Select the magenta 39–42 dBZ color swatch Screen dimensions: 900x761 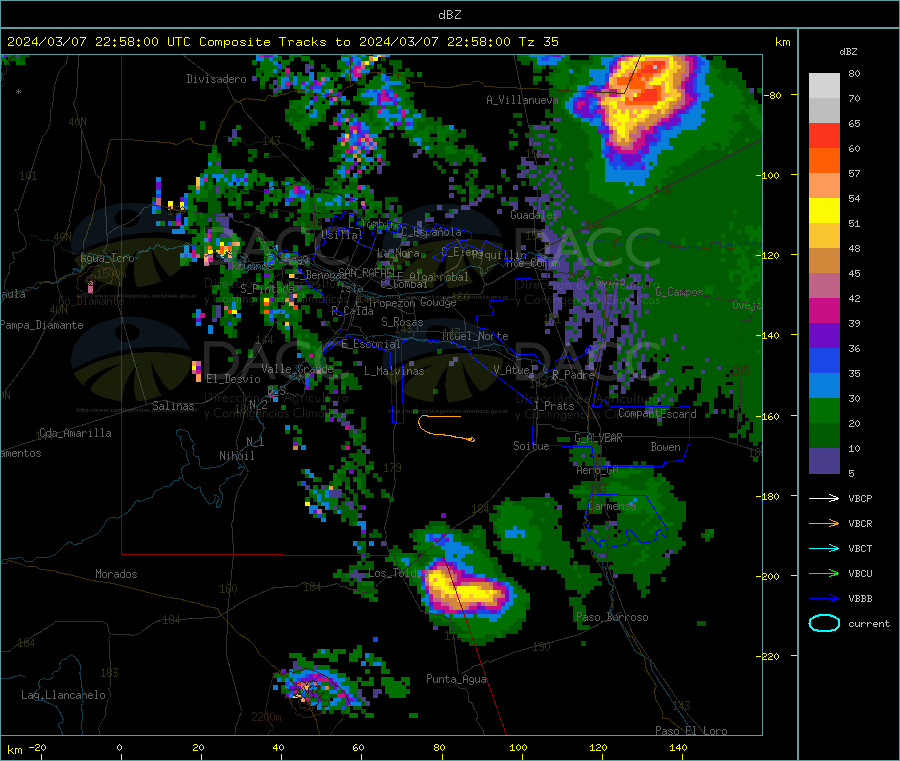click(x=824, y=310)
